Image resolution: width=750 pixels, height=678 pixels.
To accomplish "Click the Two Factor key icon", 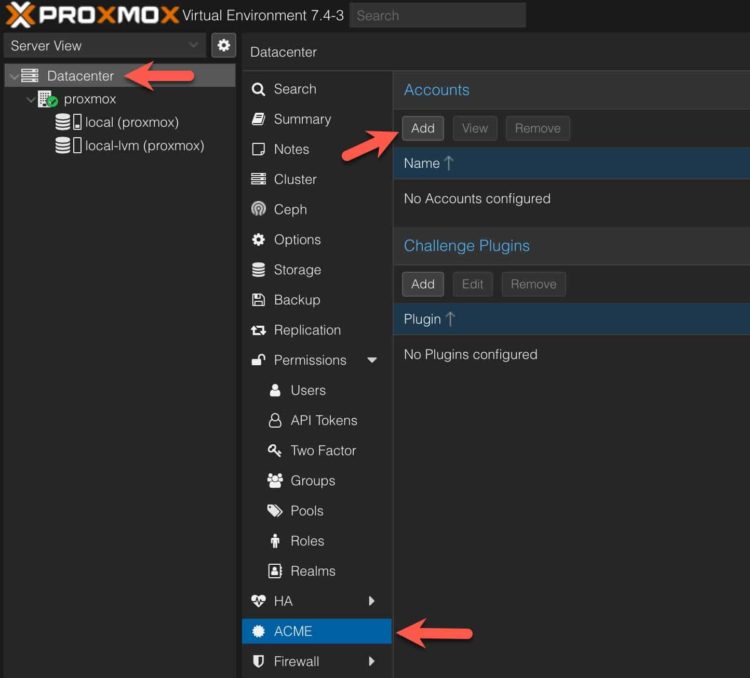I will (275, 451).
